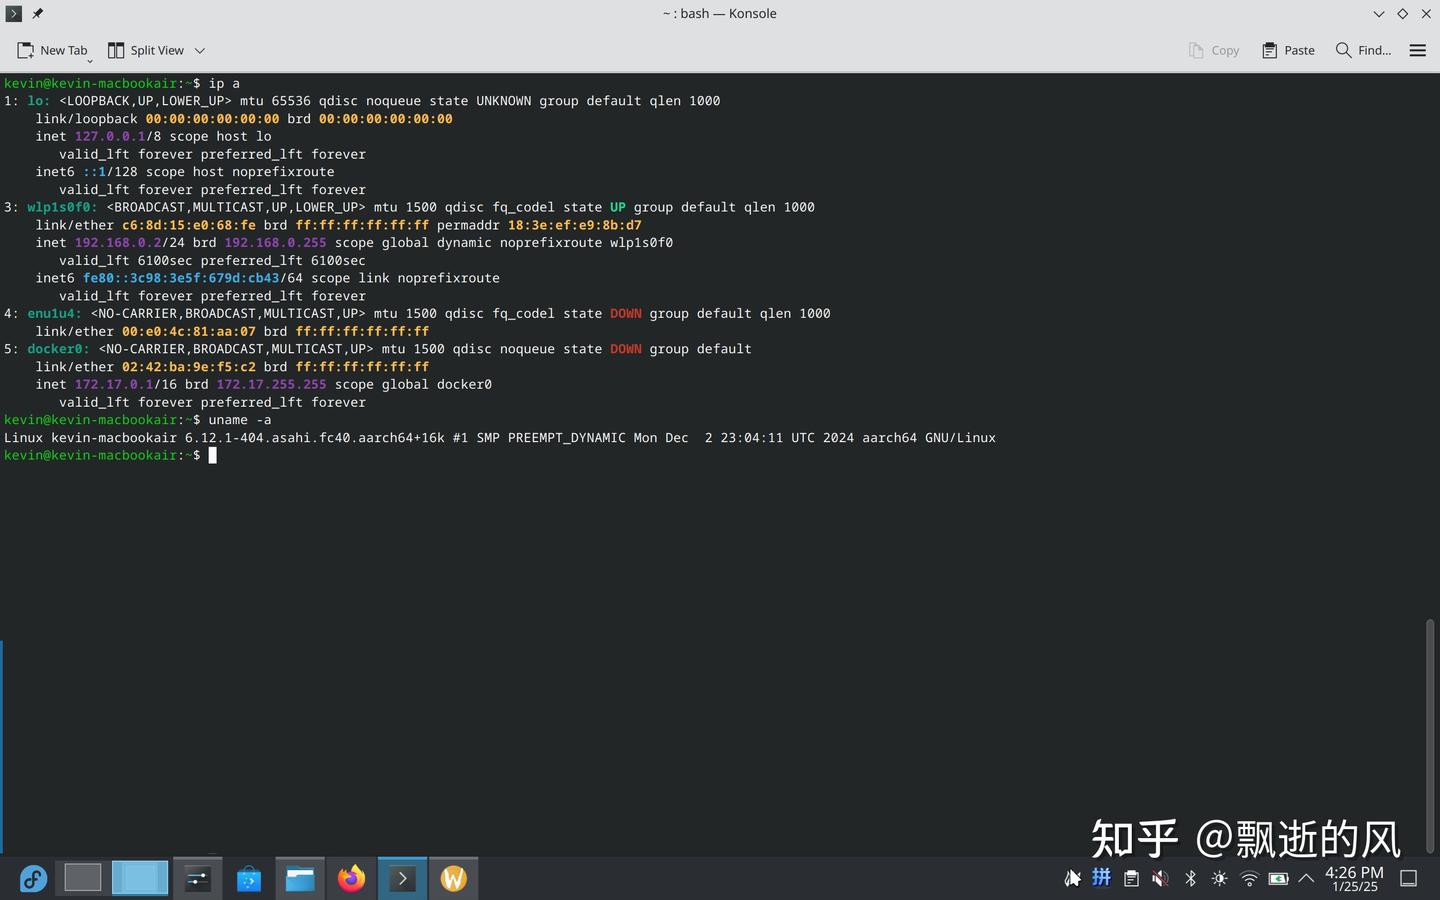Image resolution: width=1440 pixels, height=900 pixels.
Task: Open Bluetooth from the system tray
Action: pyautogui.click(x=1190, y=878)
